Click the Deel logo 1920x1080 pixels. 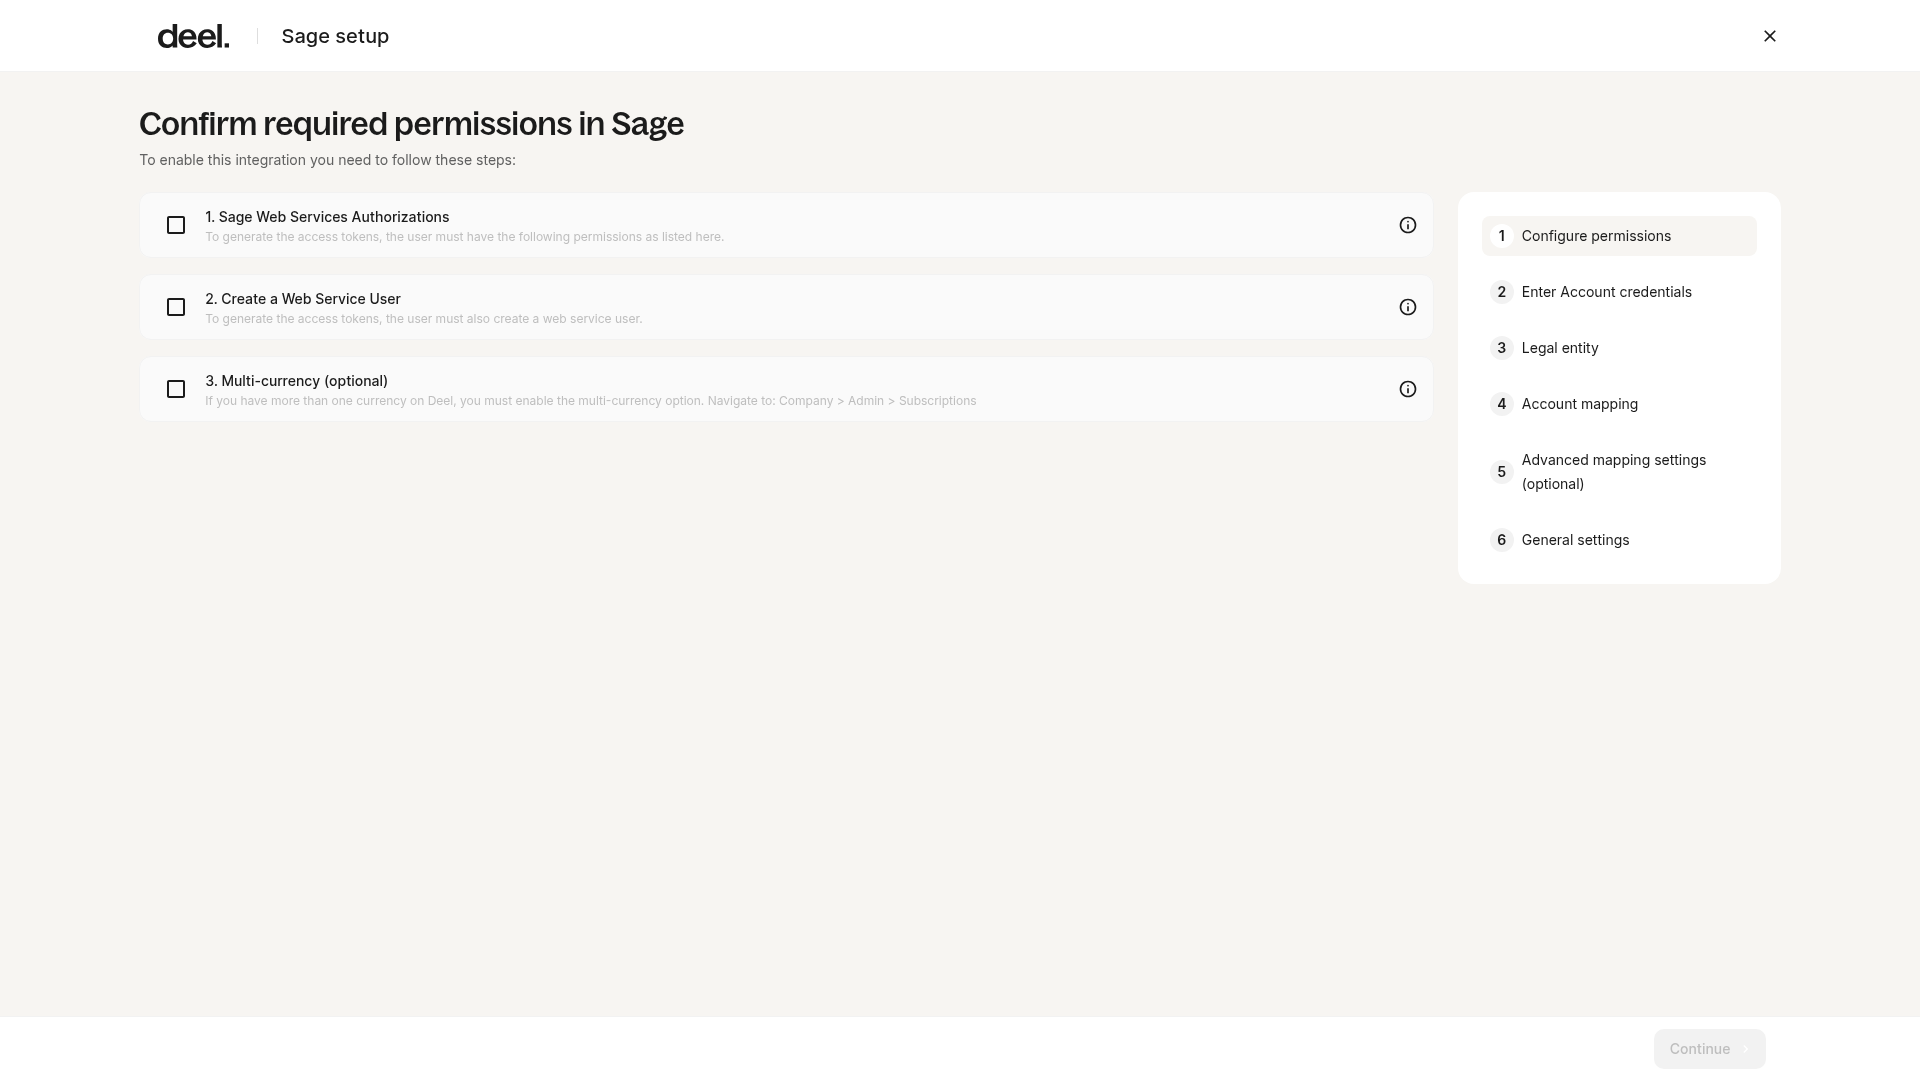193,36
